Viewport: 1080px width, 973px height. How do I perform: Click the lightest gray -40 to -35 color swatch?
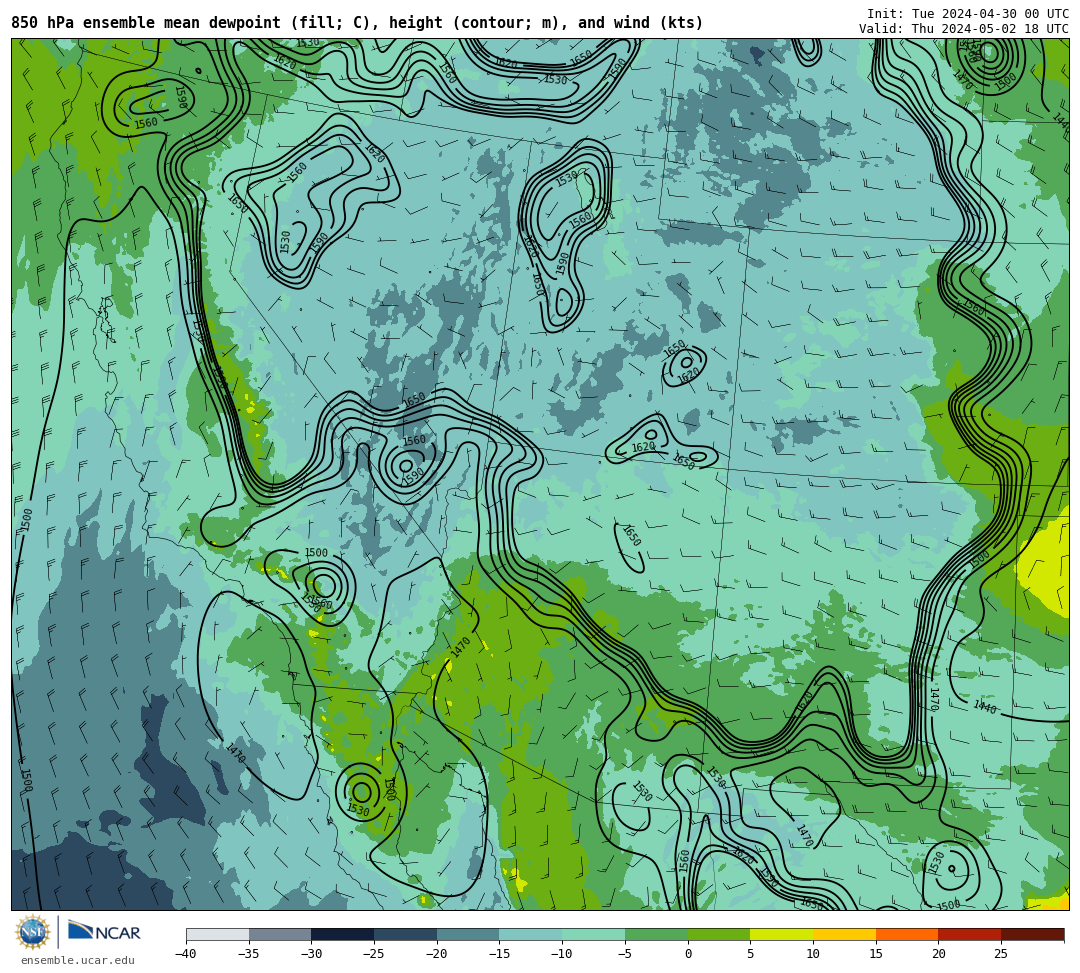point(218,934)
